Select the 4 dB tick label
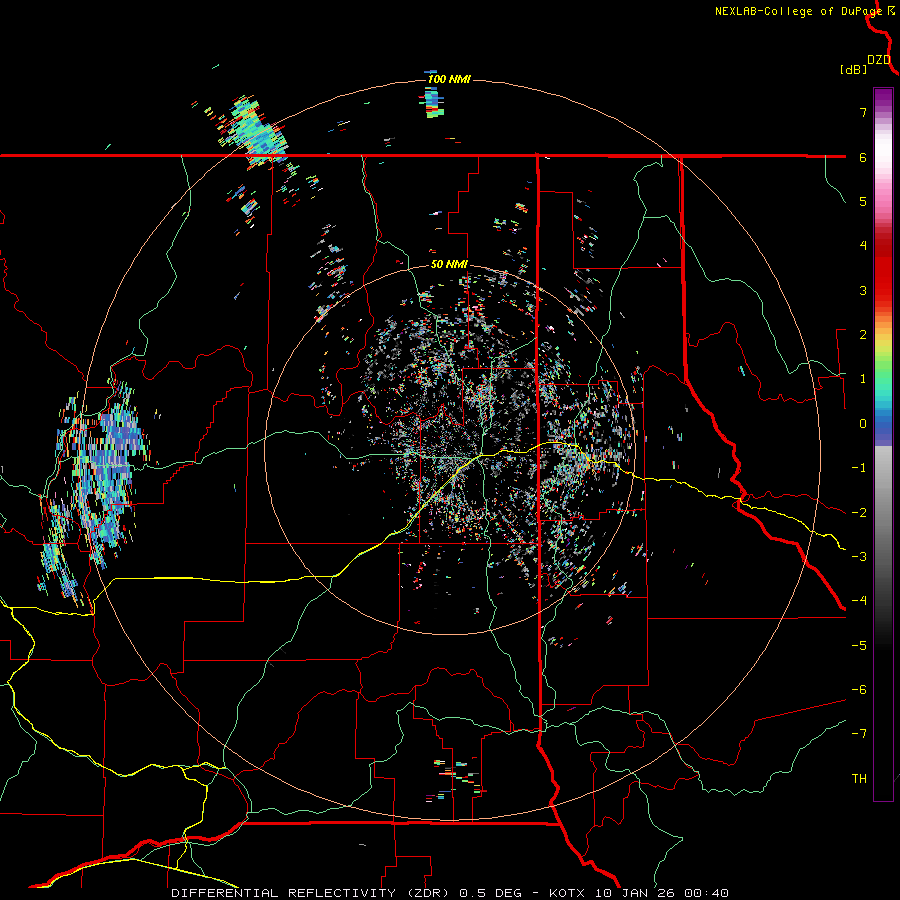This screenshot has height=900, width=900. (x=863, y=246)
